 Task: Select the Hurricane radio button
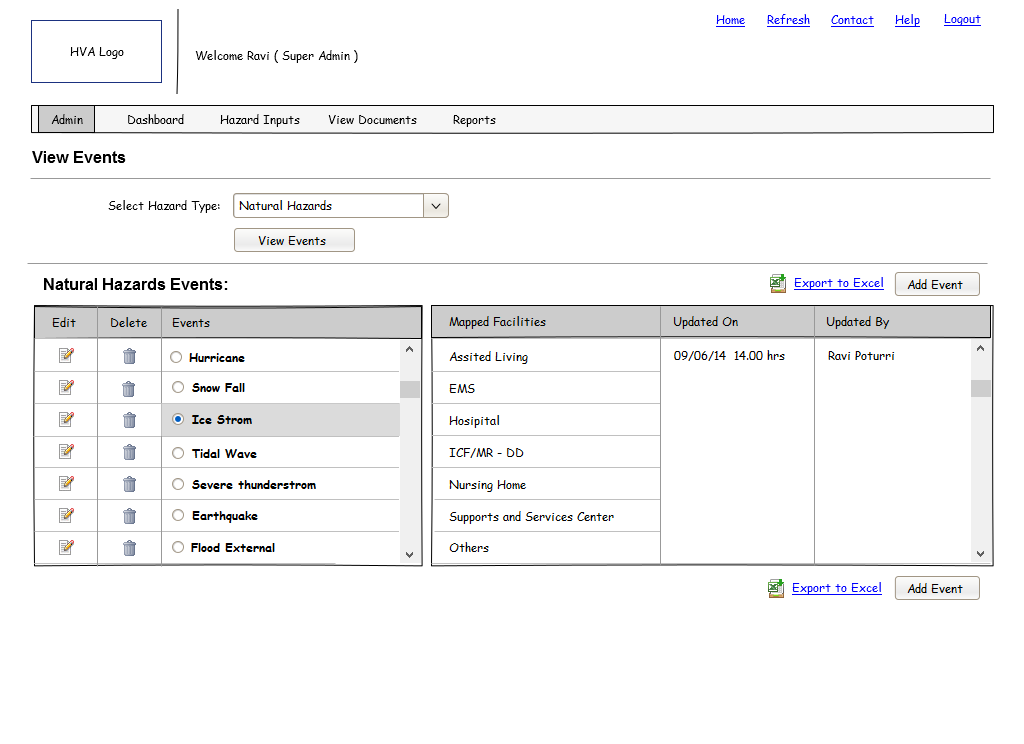coord(177,357)
